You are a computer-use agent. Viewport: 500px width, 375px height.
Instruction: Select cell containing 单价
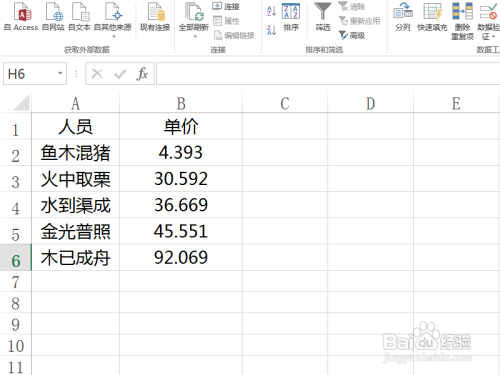click(181, 127)
